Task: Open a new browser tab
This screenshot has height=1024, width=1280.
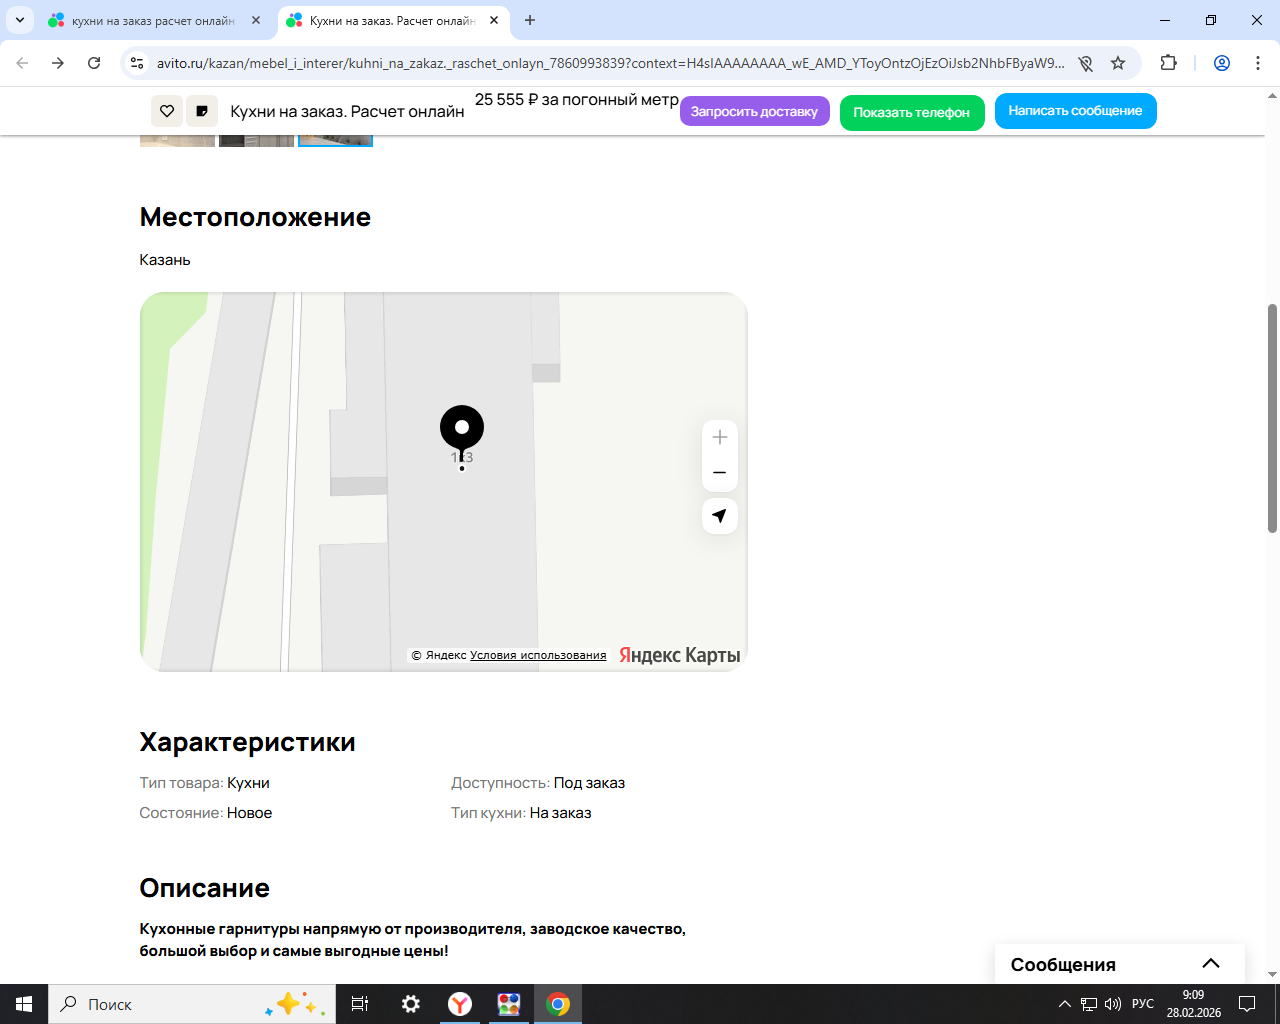Action: (530, 20)
